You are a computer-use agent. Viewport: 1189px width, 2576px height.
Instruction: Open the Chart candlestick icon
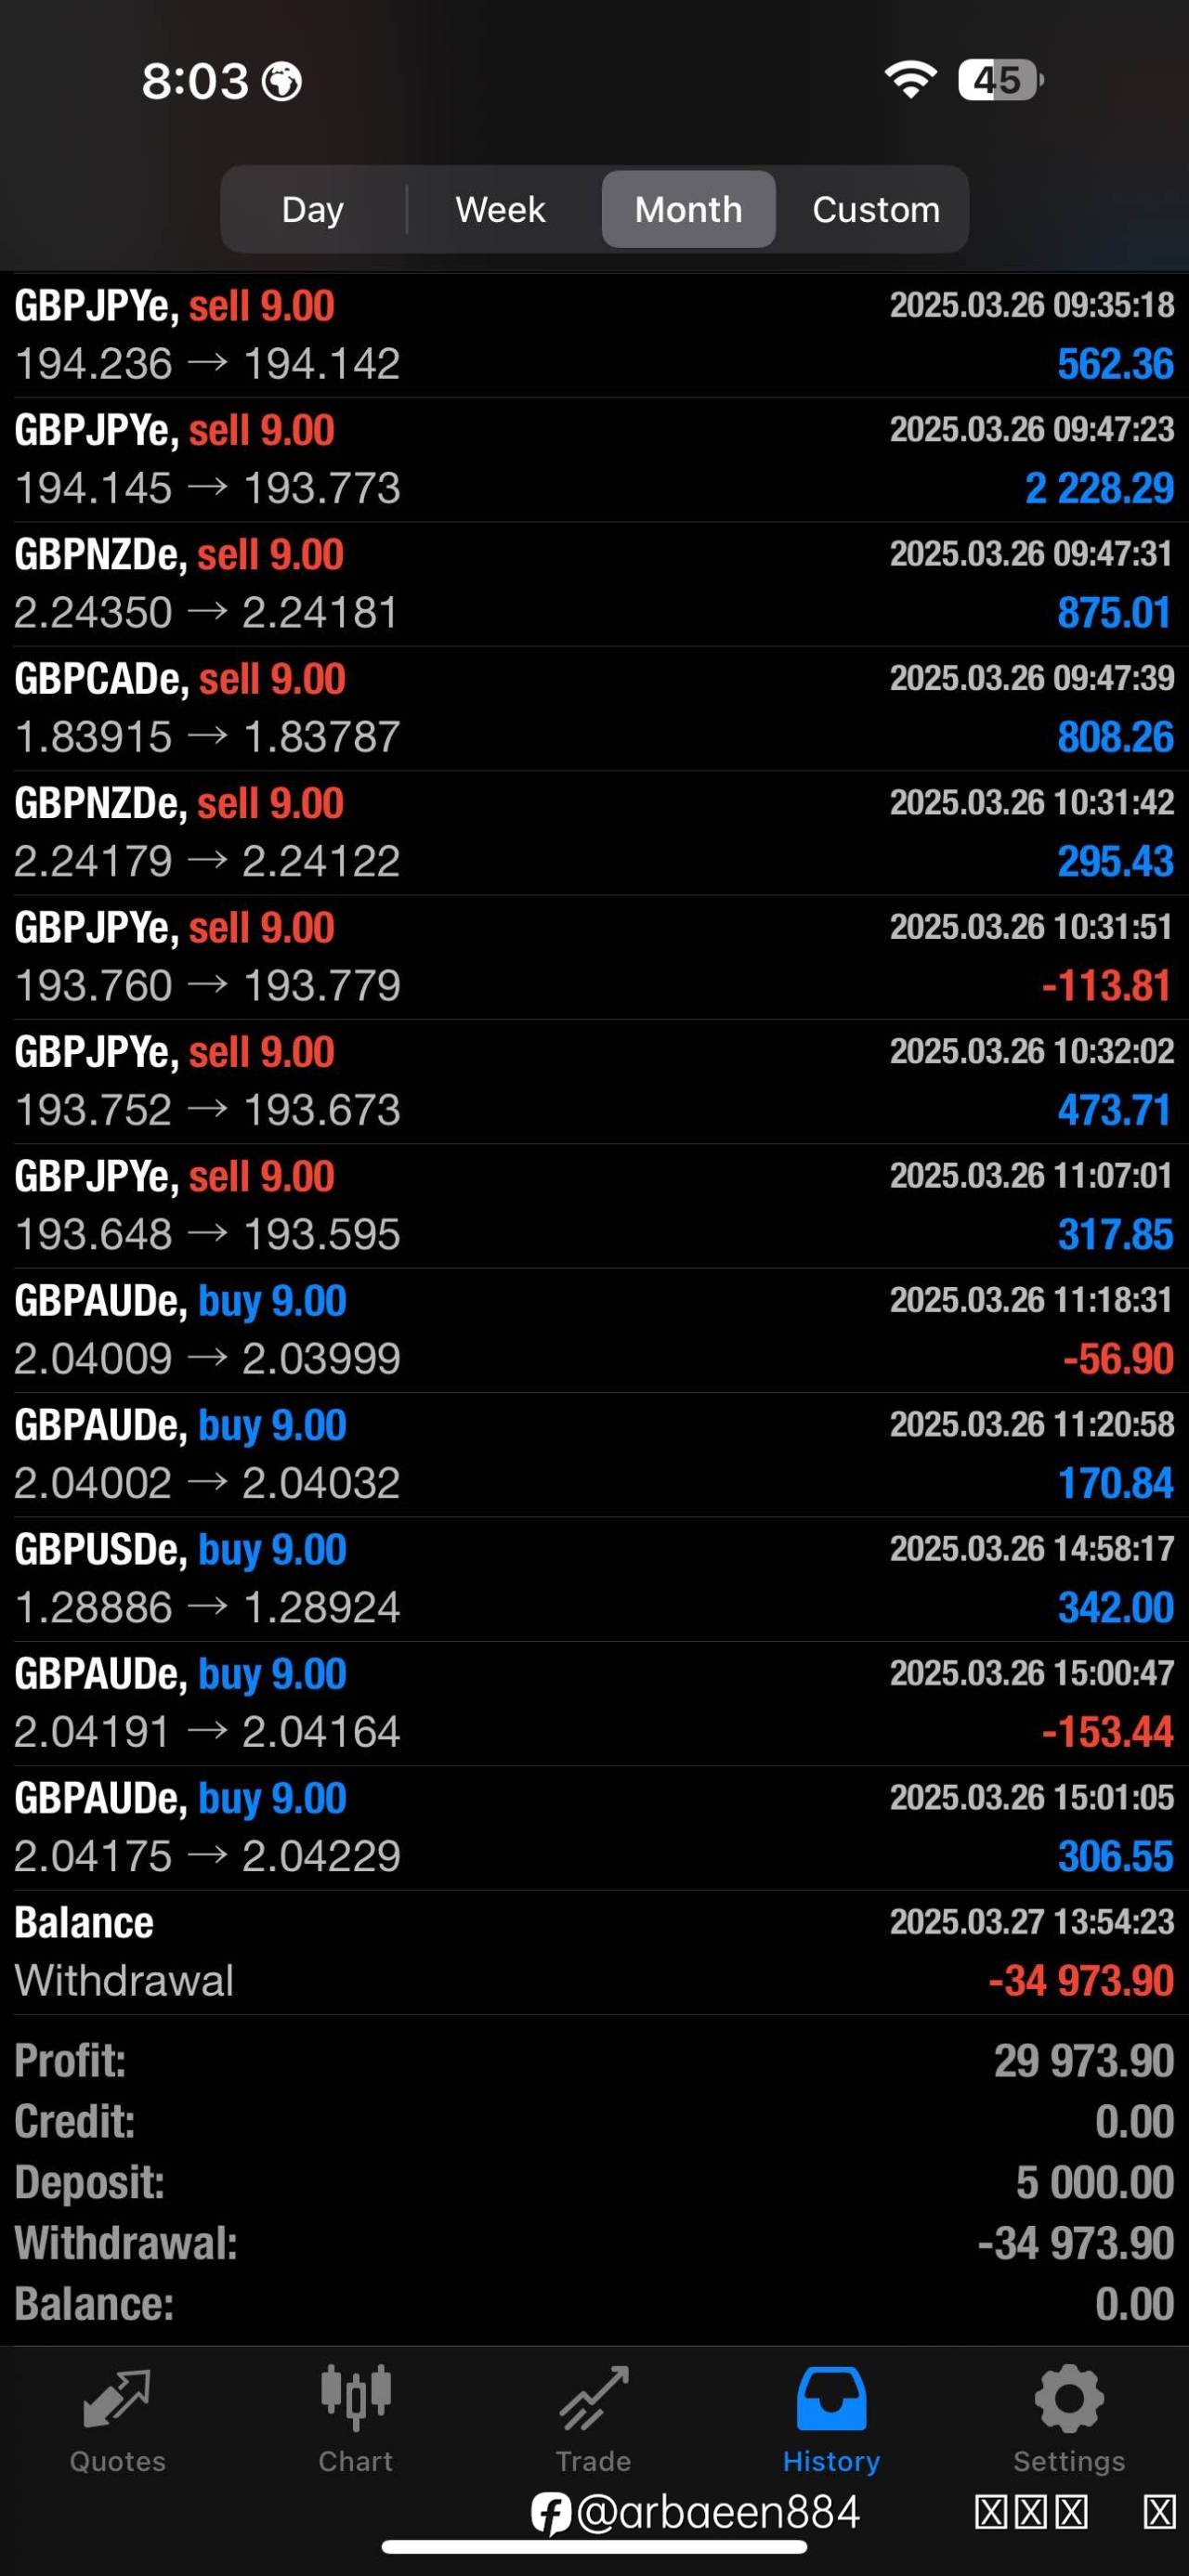[355, 2399]
